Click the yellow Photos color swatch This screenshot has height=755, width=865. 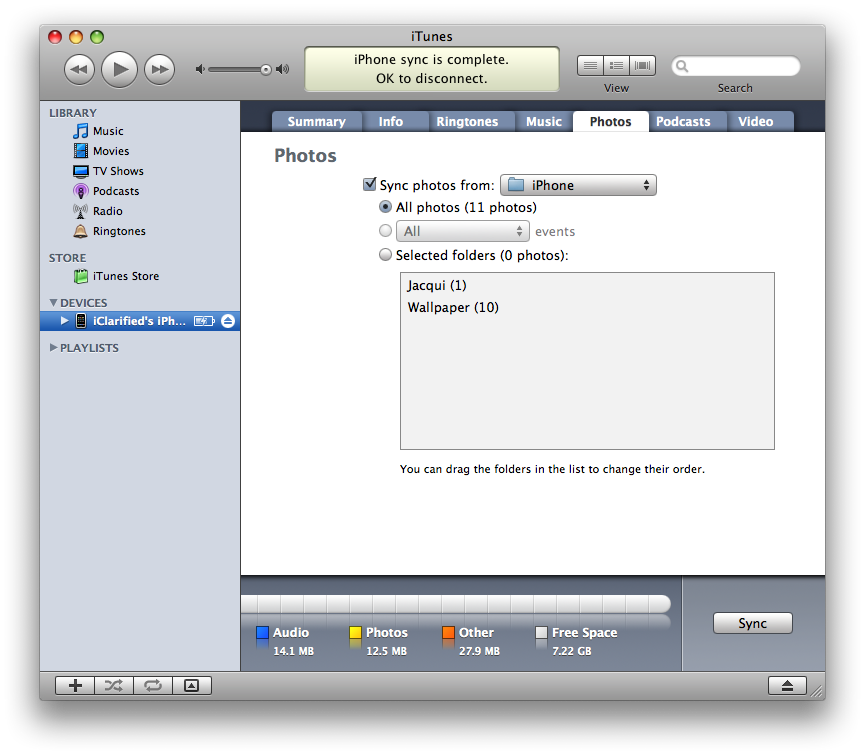point(355,633)
